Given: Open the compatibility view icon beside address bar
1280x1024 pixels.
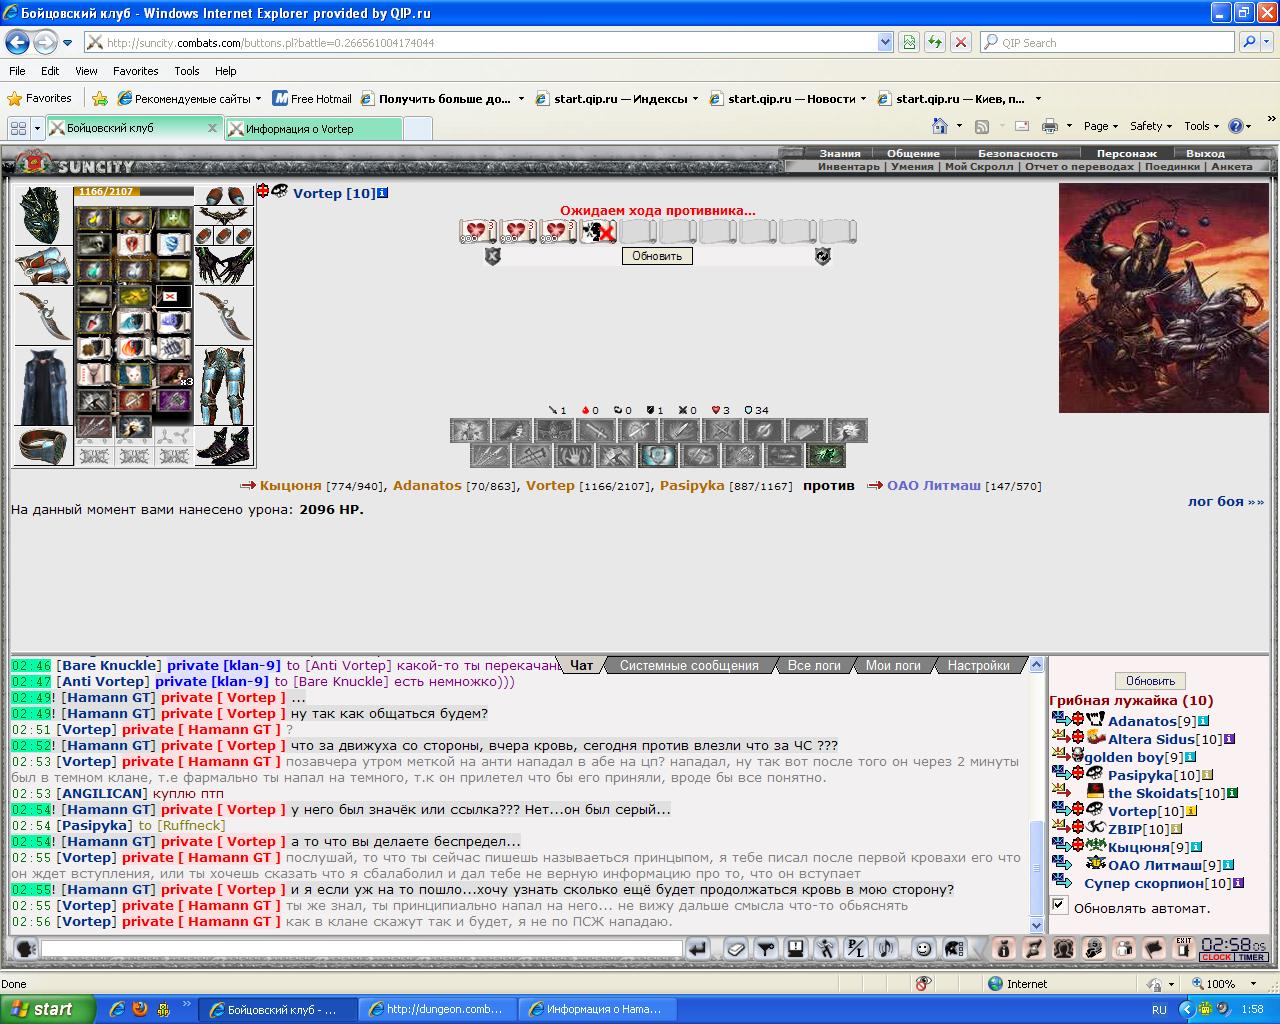Looking at the screenshot, I should click(909, 42).
